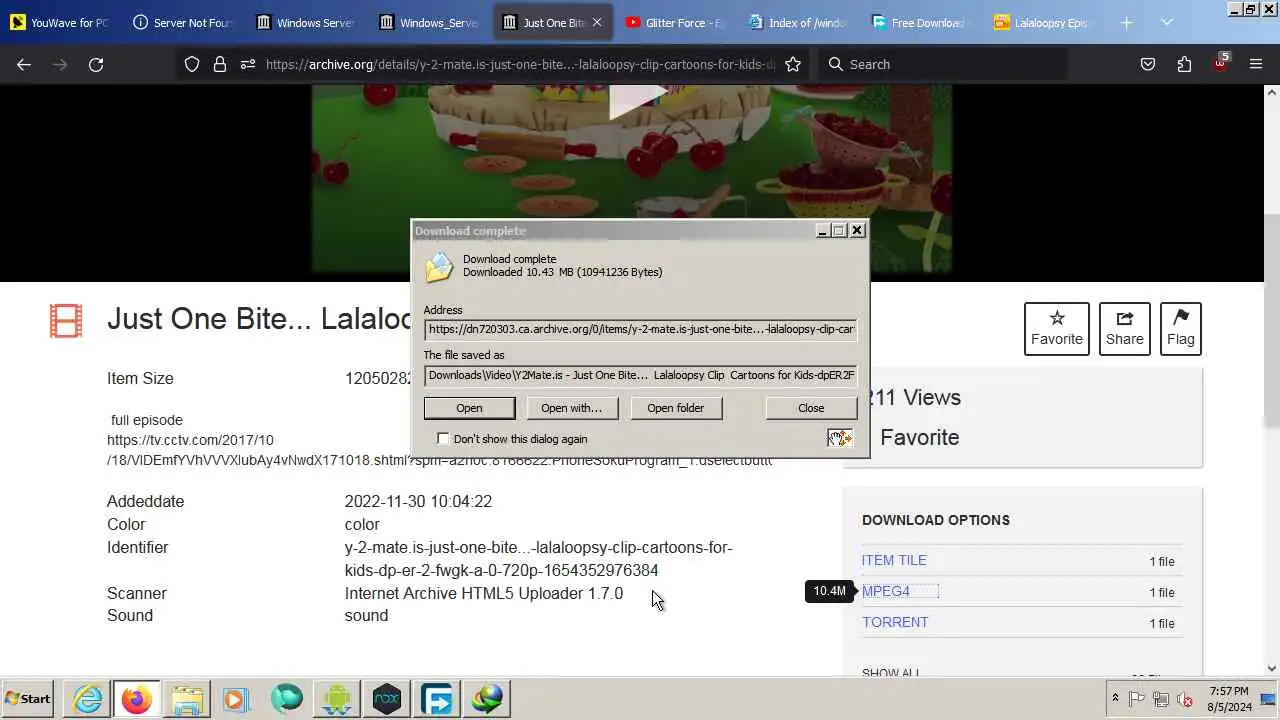This screenshot has height=720, width=1280.
Task: Launch Nox player from the taskbar
Action: (387, 699)
